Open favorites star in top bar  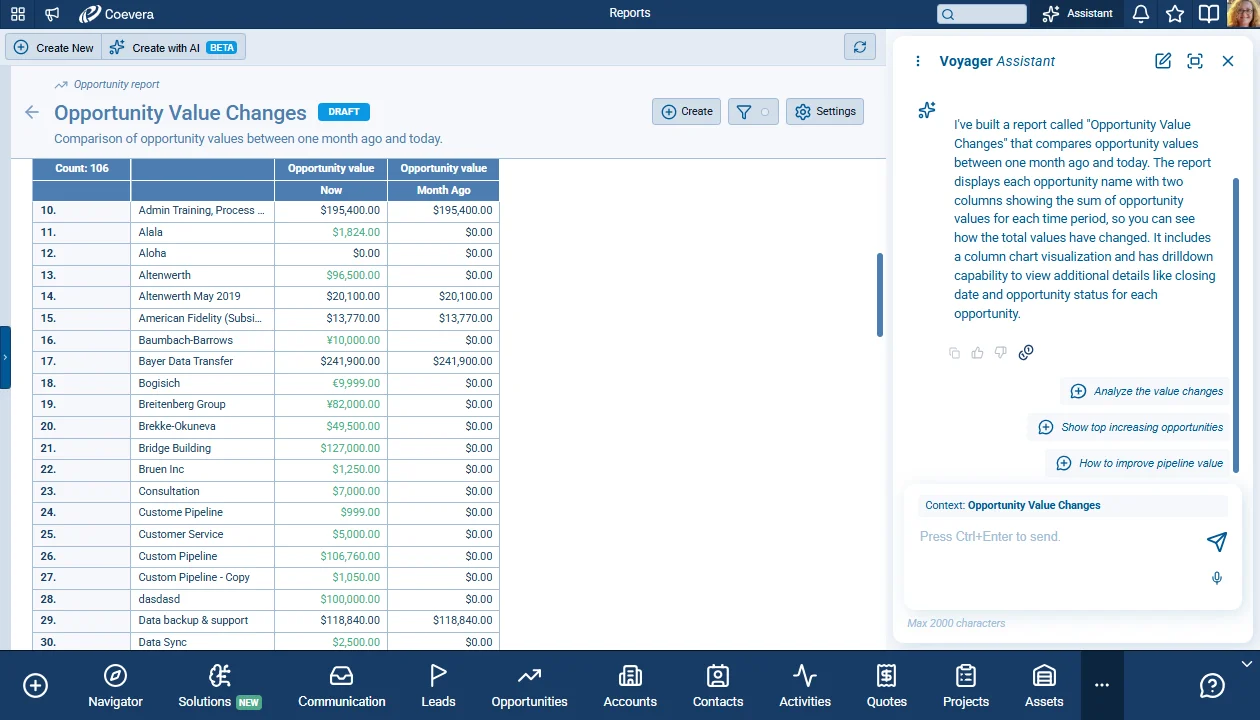tap(1175, 14)
